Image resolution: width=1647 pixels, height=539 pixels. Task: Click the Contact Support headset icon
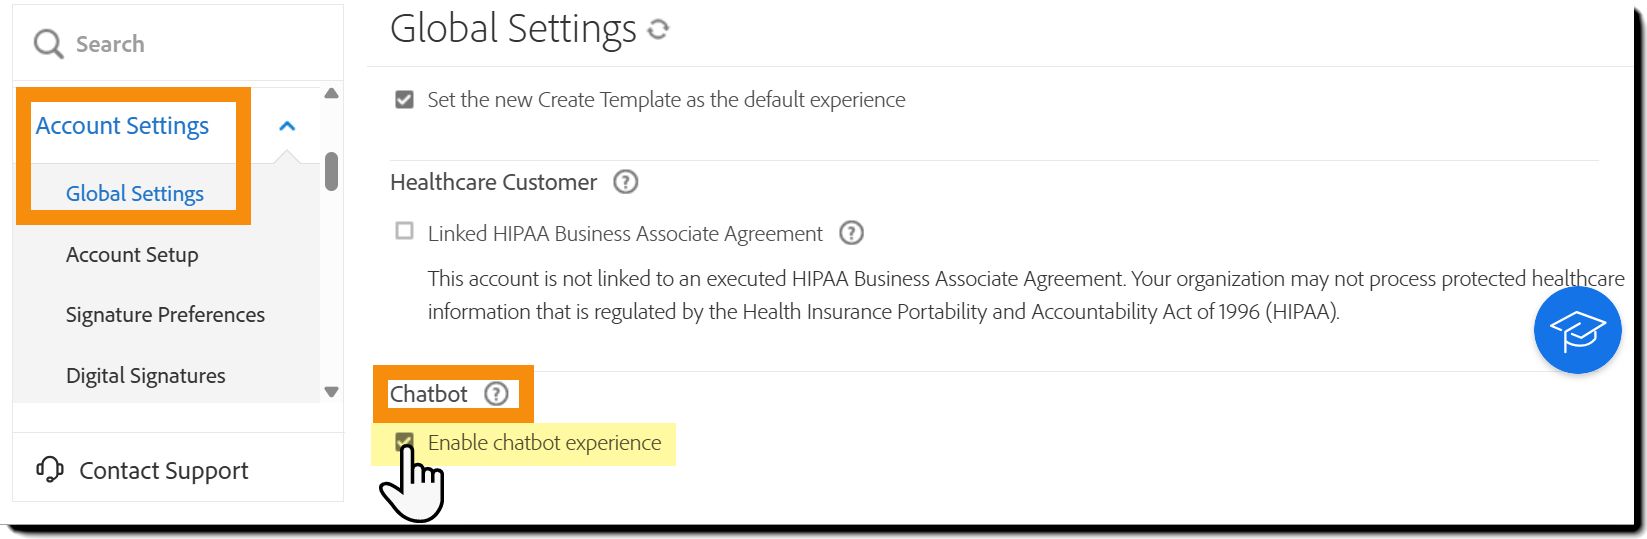[49, 469]
